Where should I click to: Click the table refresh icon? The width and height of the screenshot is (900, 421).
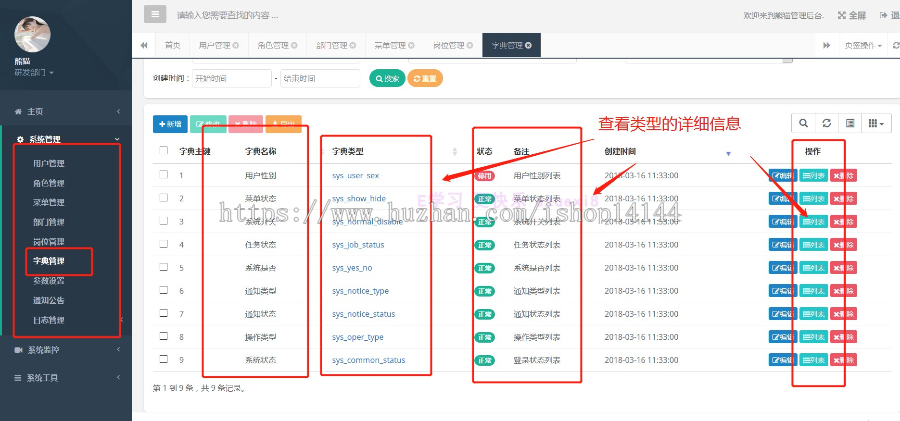click(x=827, y=123)
